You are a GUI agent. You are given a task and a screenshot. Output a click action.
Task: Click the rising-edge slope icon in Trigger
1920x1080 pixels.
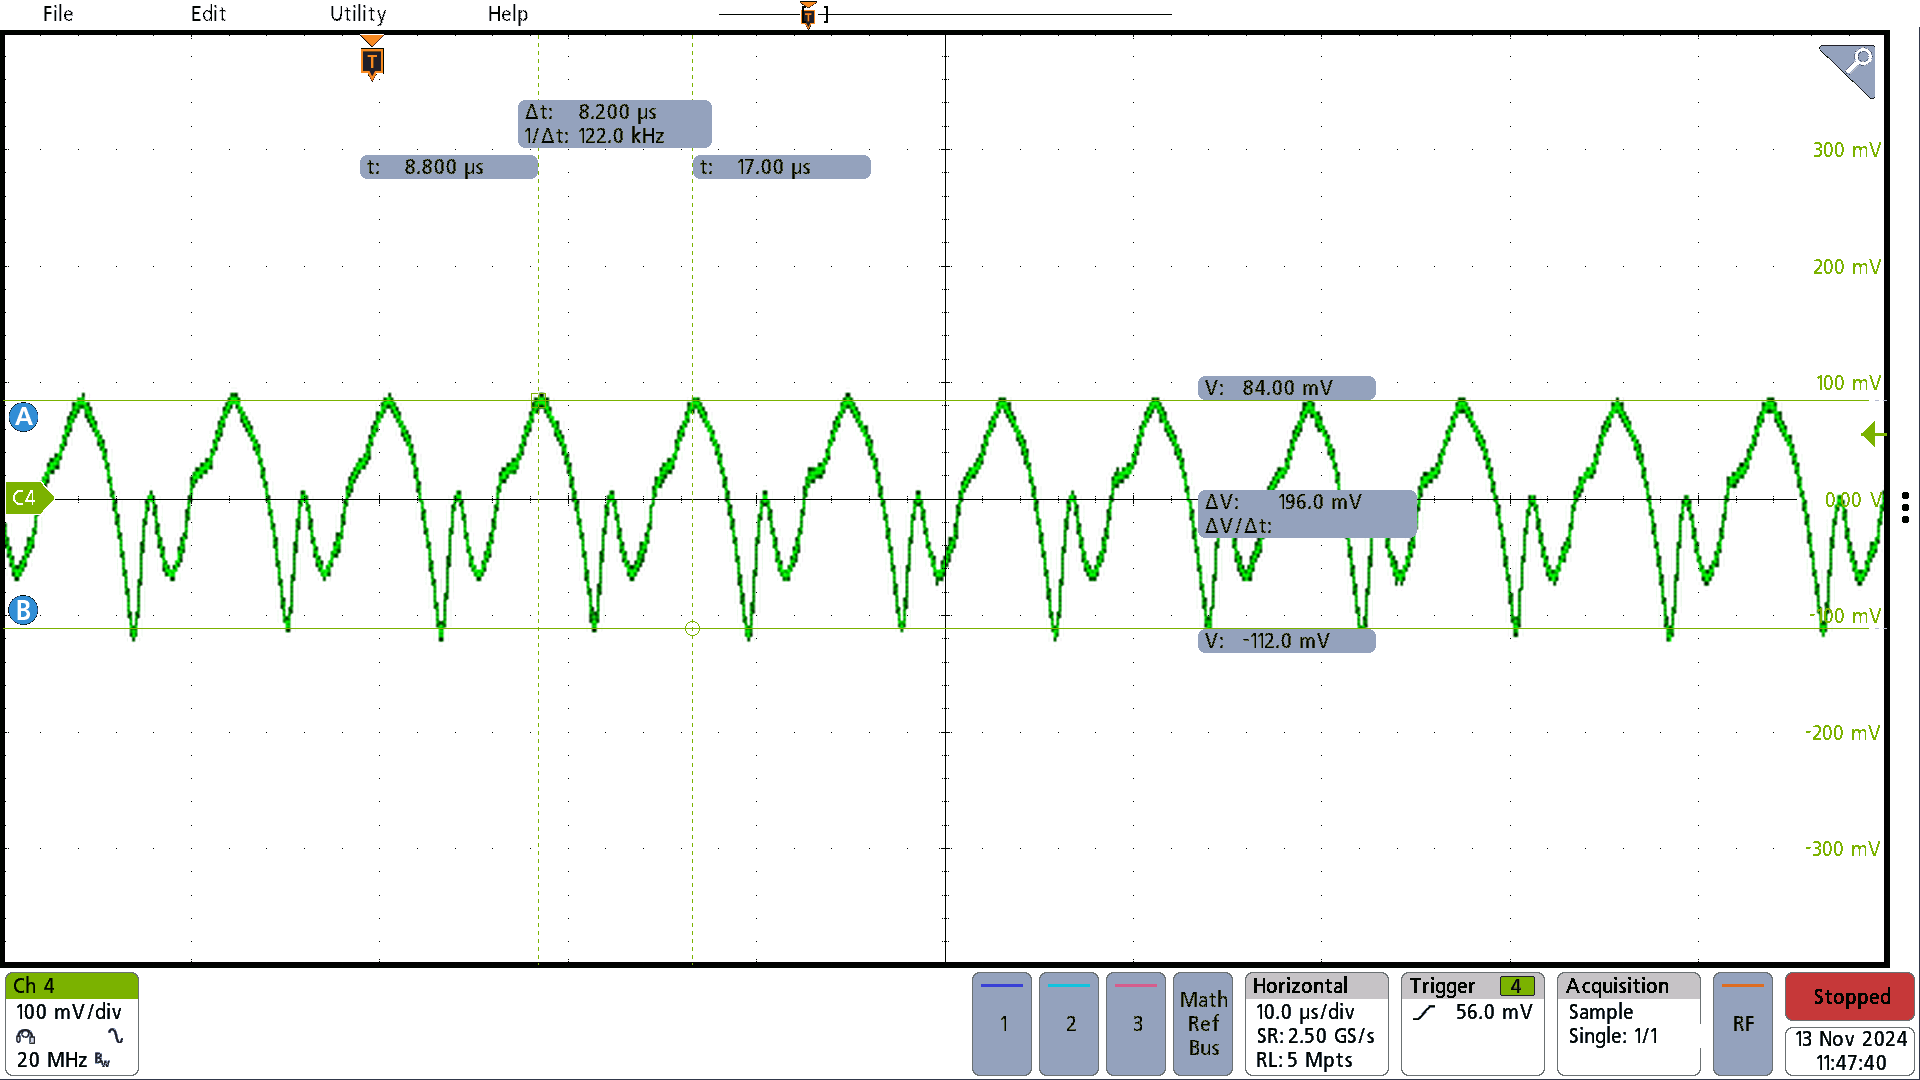1425,1013
